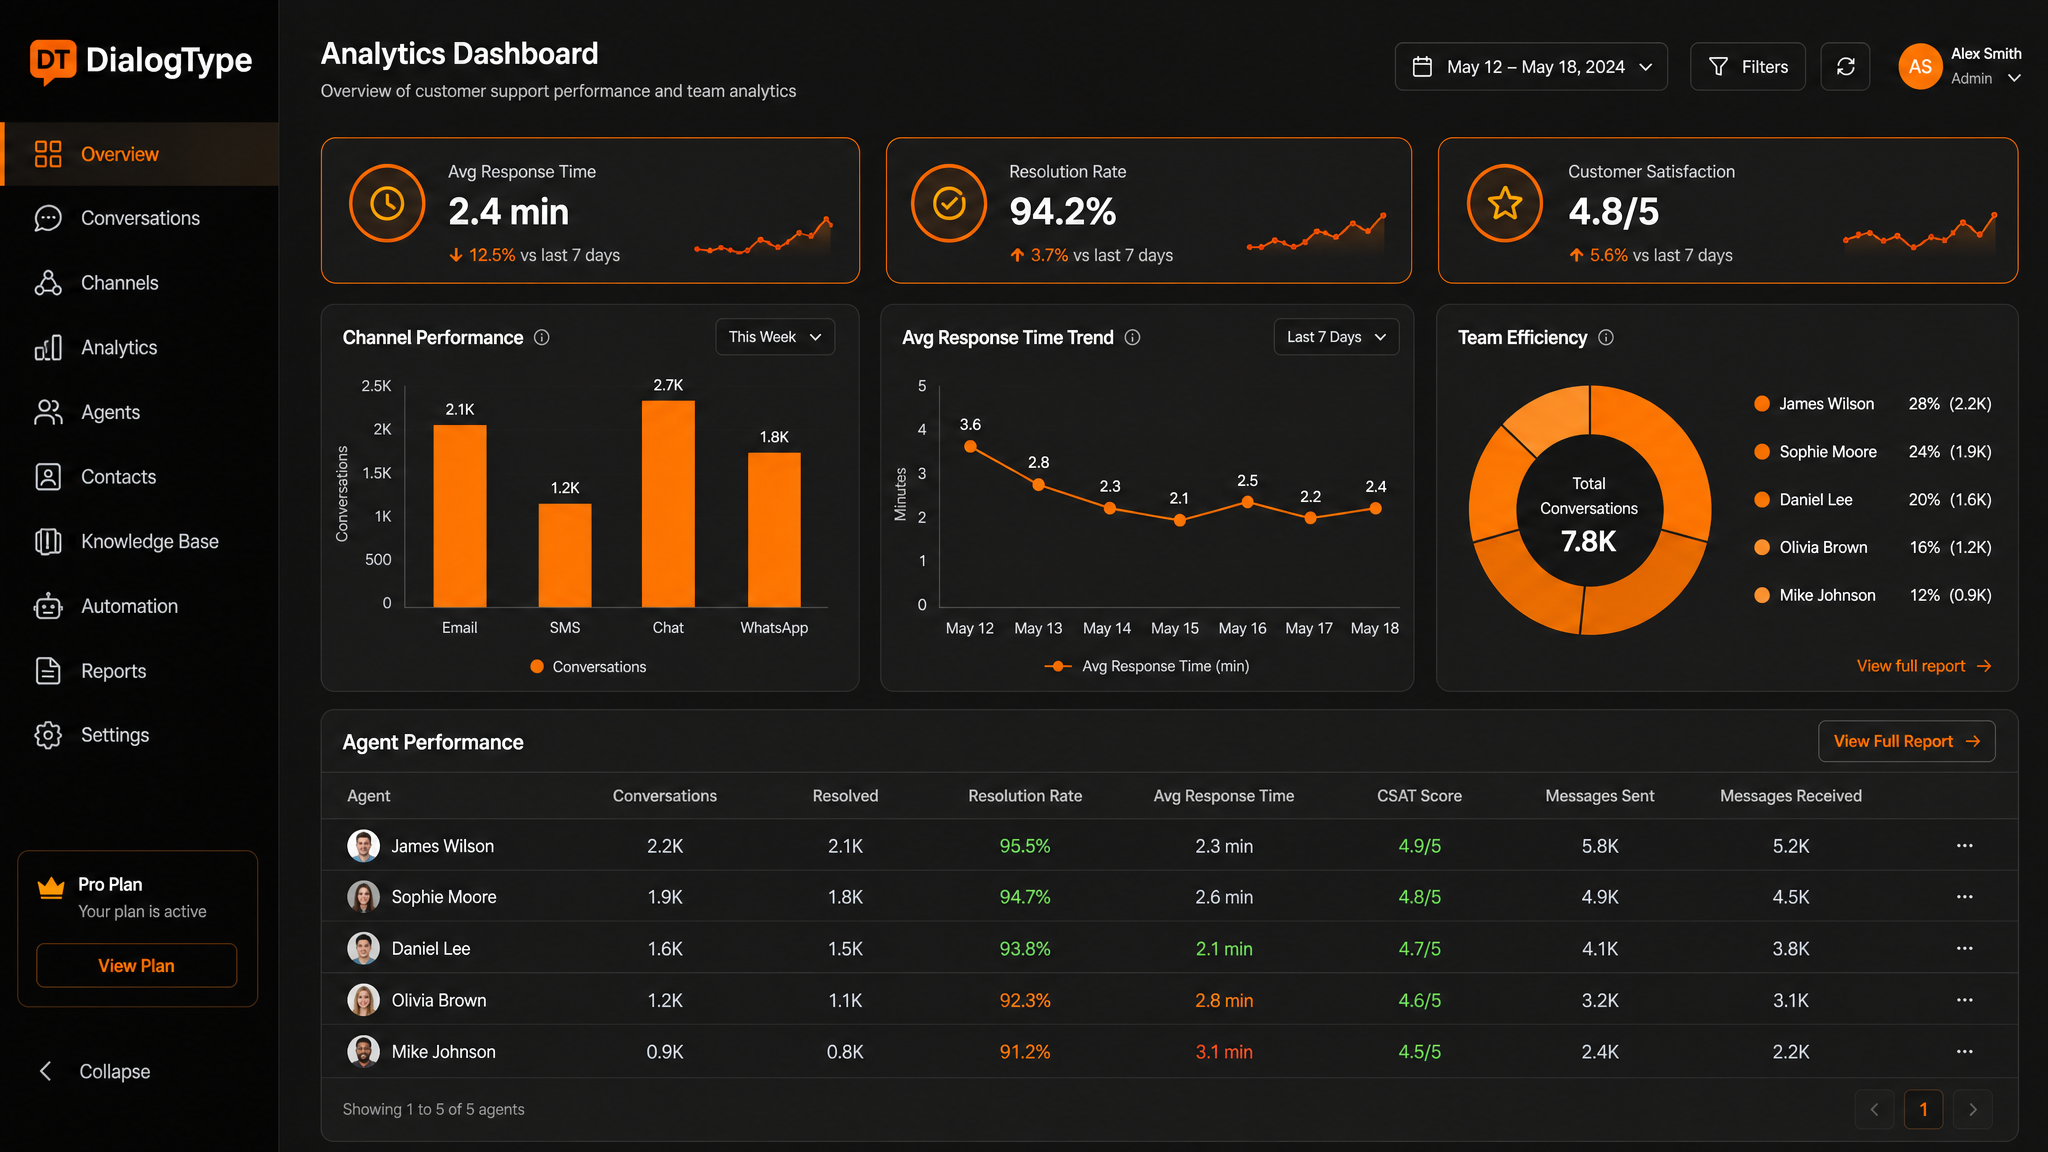This screenshot has height=1152, width=2048.
Task: Toggle the Conversations legend dot in Channel Performance
Action: coord(537,667)
